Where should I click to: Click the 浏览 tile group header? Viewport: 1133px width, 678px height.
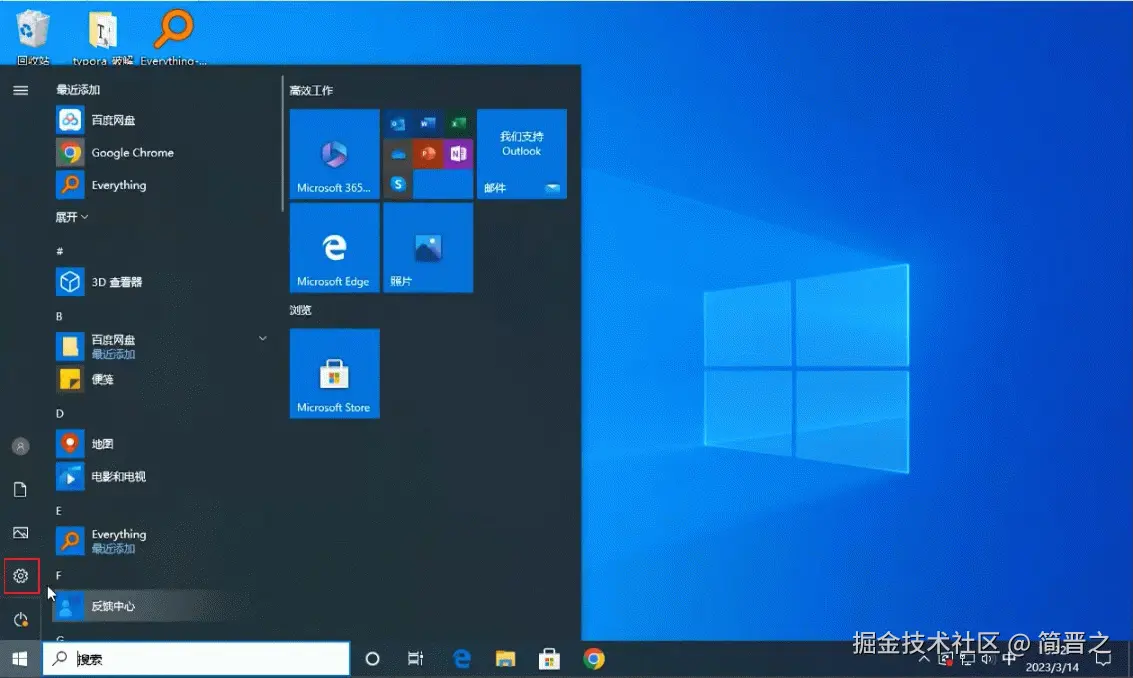(x=301, y=310)
